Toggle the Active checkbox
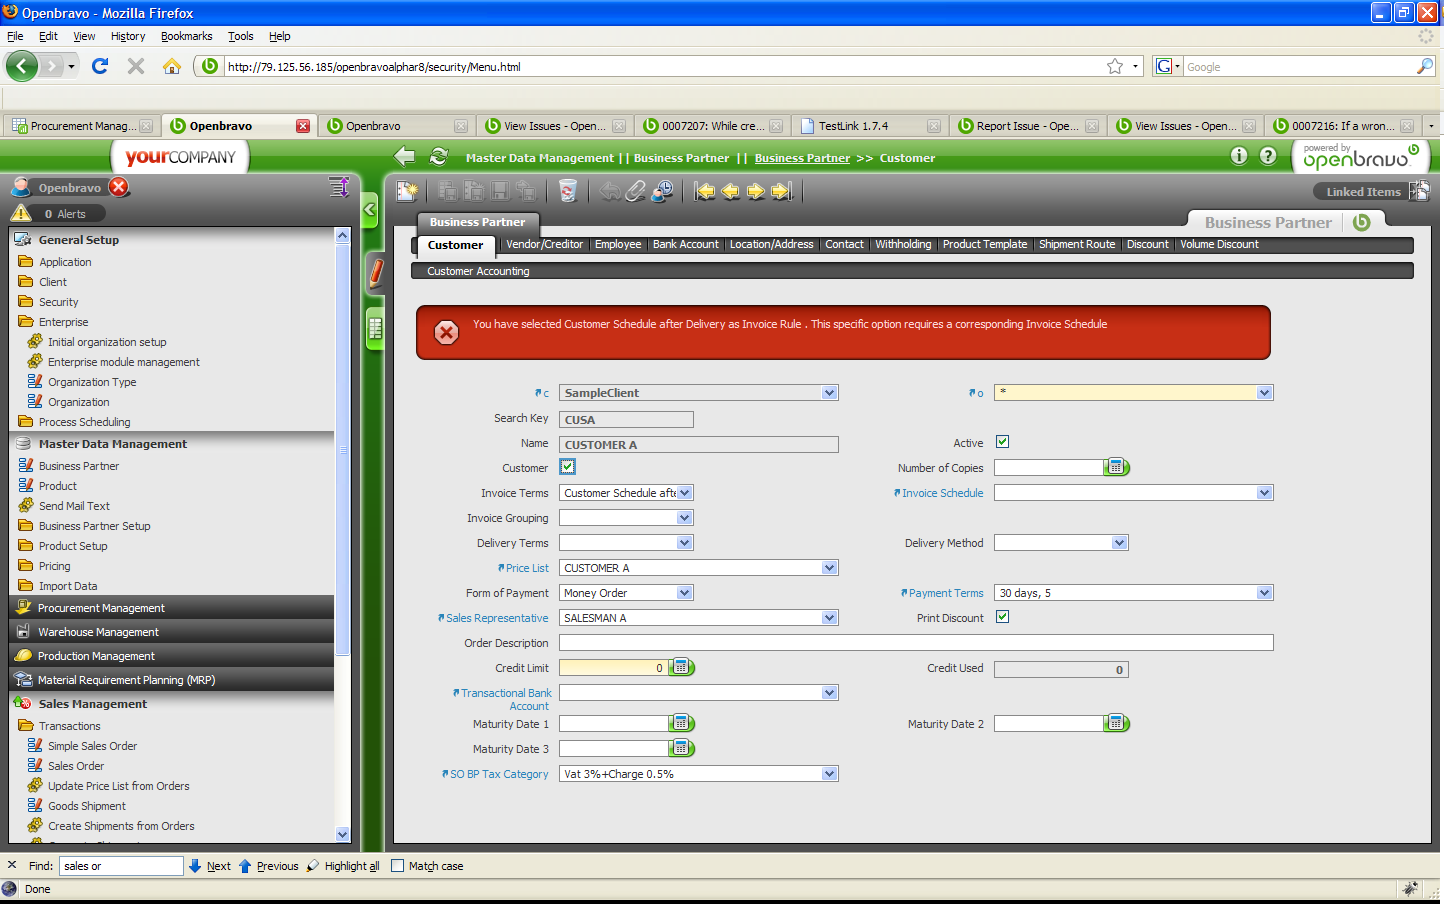 point(1002,442)
